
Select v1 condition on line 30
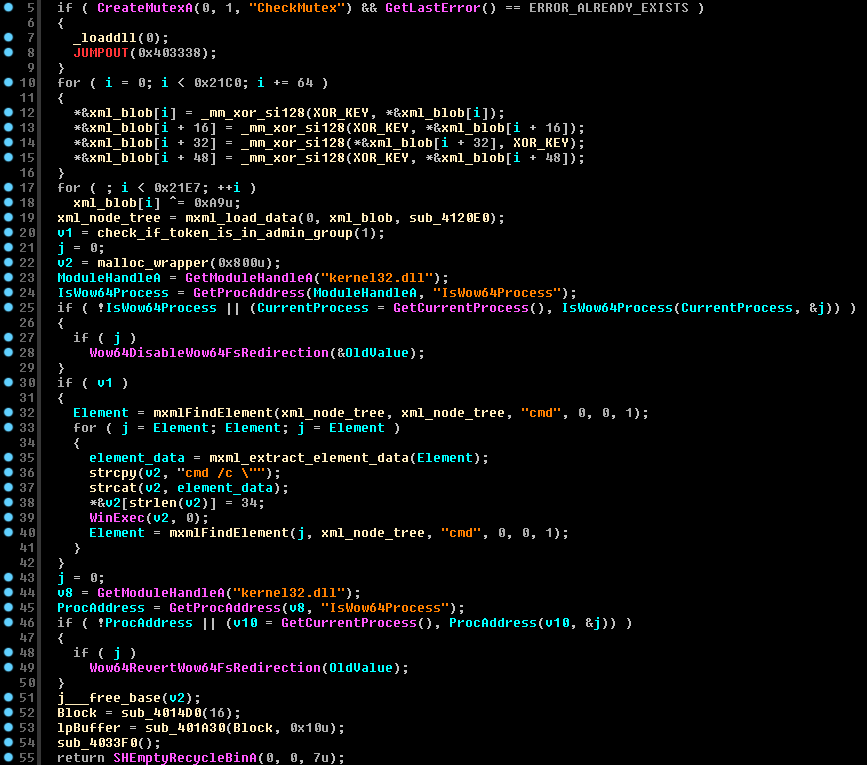click(105, 382)
